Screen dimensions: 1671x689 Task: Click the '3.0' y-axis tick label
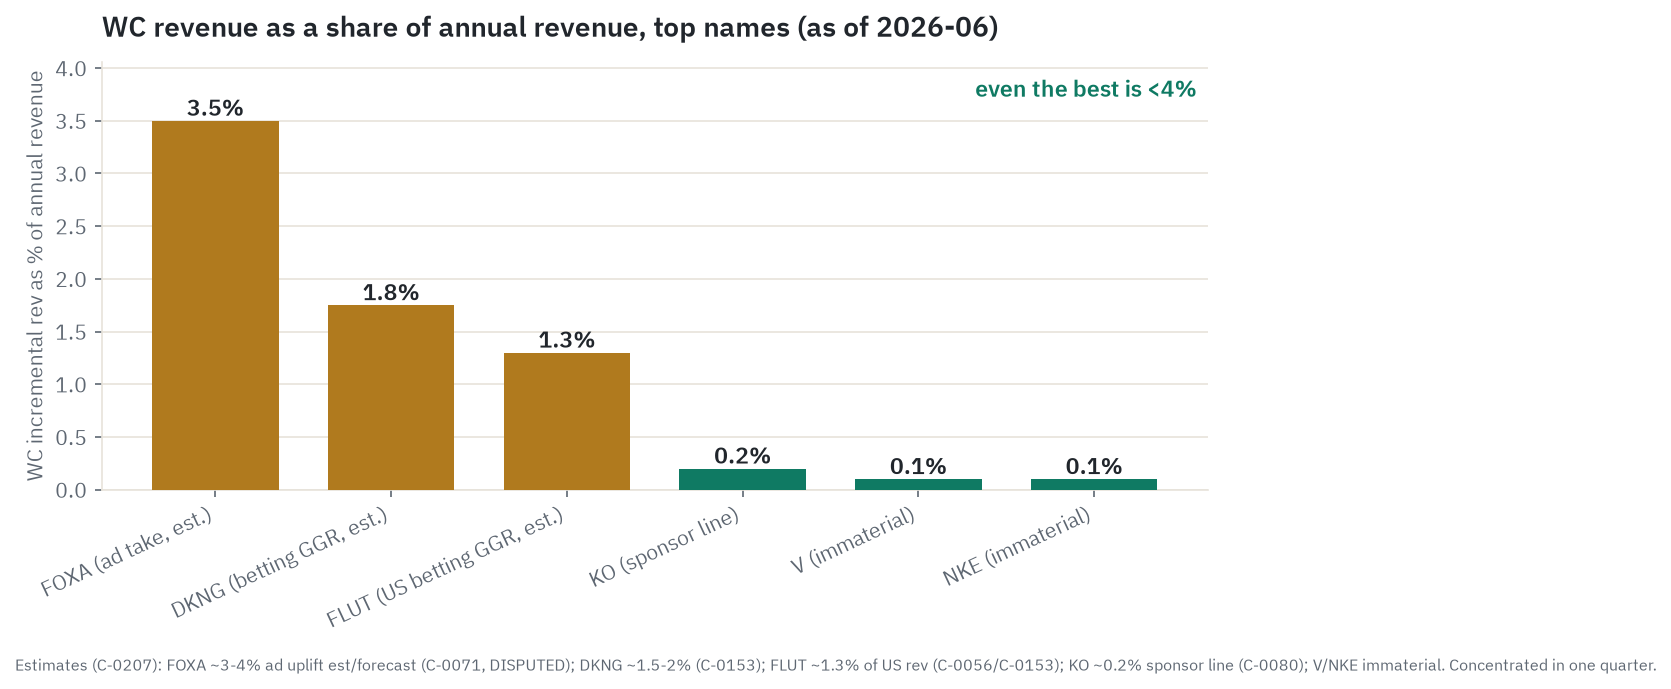(72, 174)
